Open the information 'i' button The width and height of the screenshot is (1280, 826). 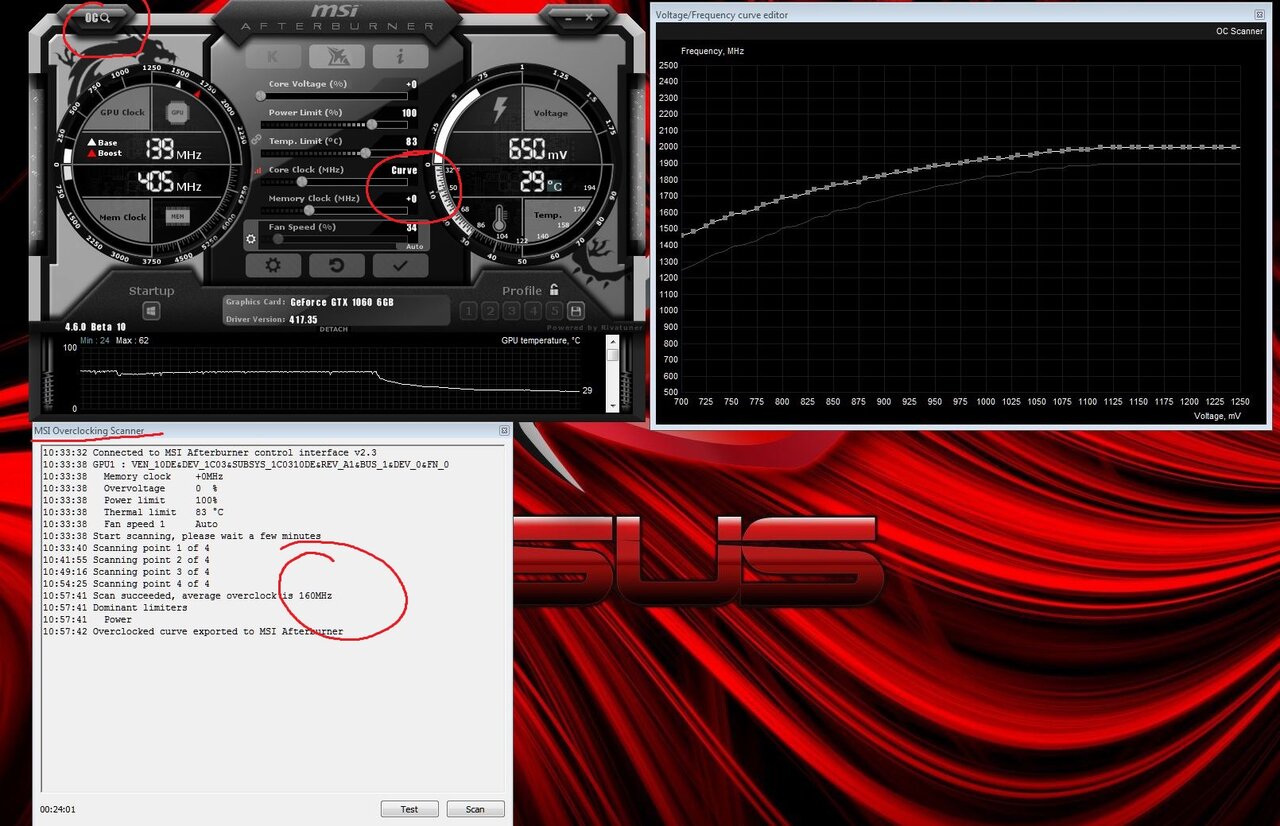pyautogui.click(x=401, y=57)
